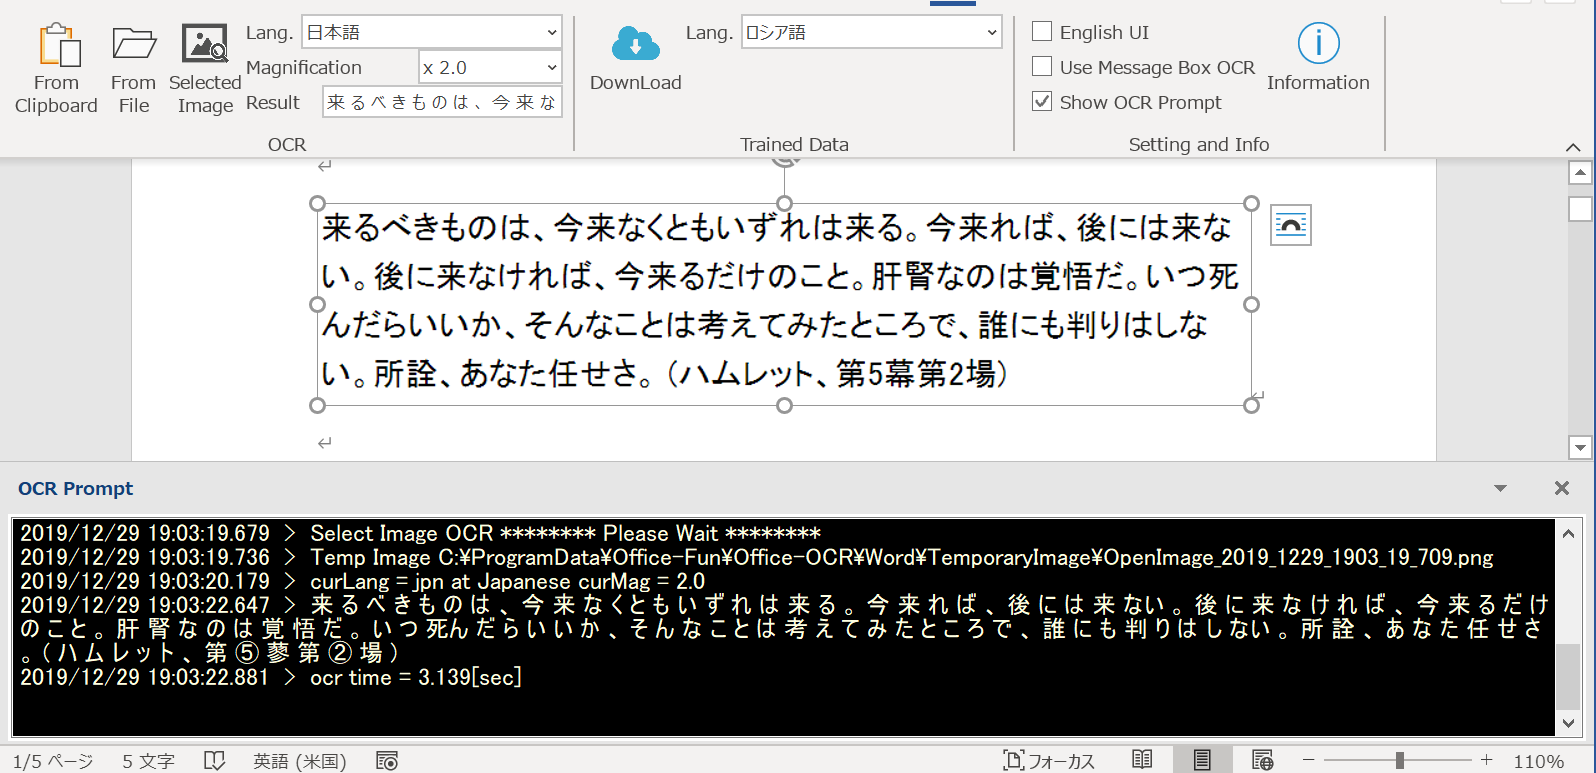Click the Selected Image OCR icon
This screenshot has height=773, width=1596.
205,45
